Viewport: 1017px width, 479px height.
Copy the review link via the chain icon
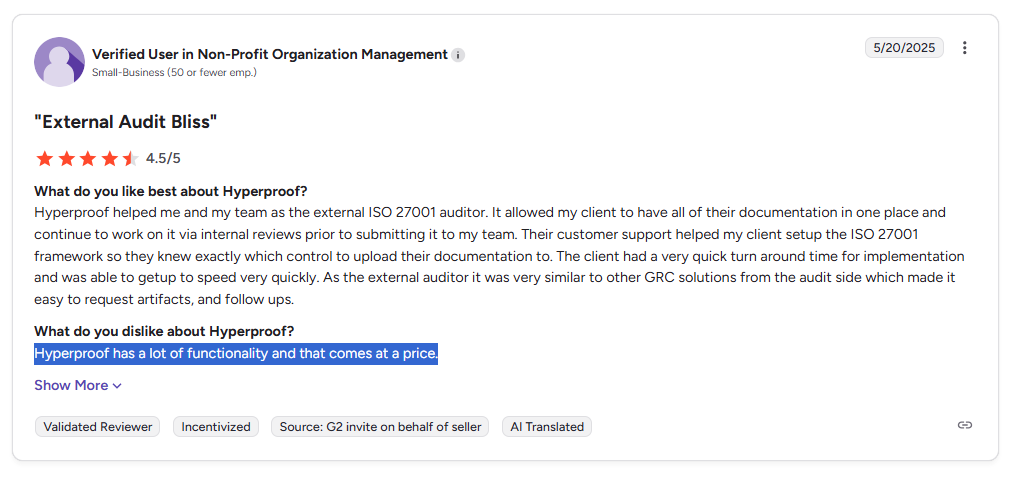(x=964, y=425)
